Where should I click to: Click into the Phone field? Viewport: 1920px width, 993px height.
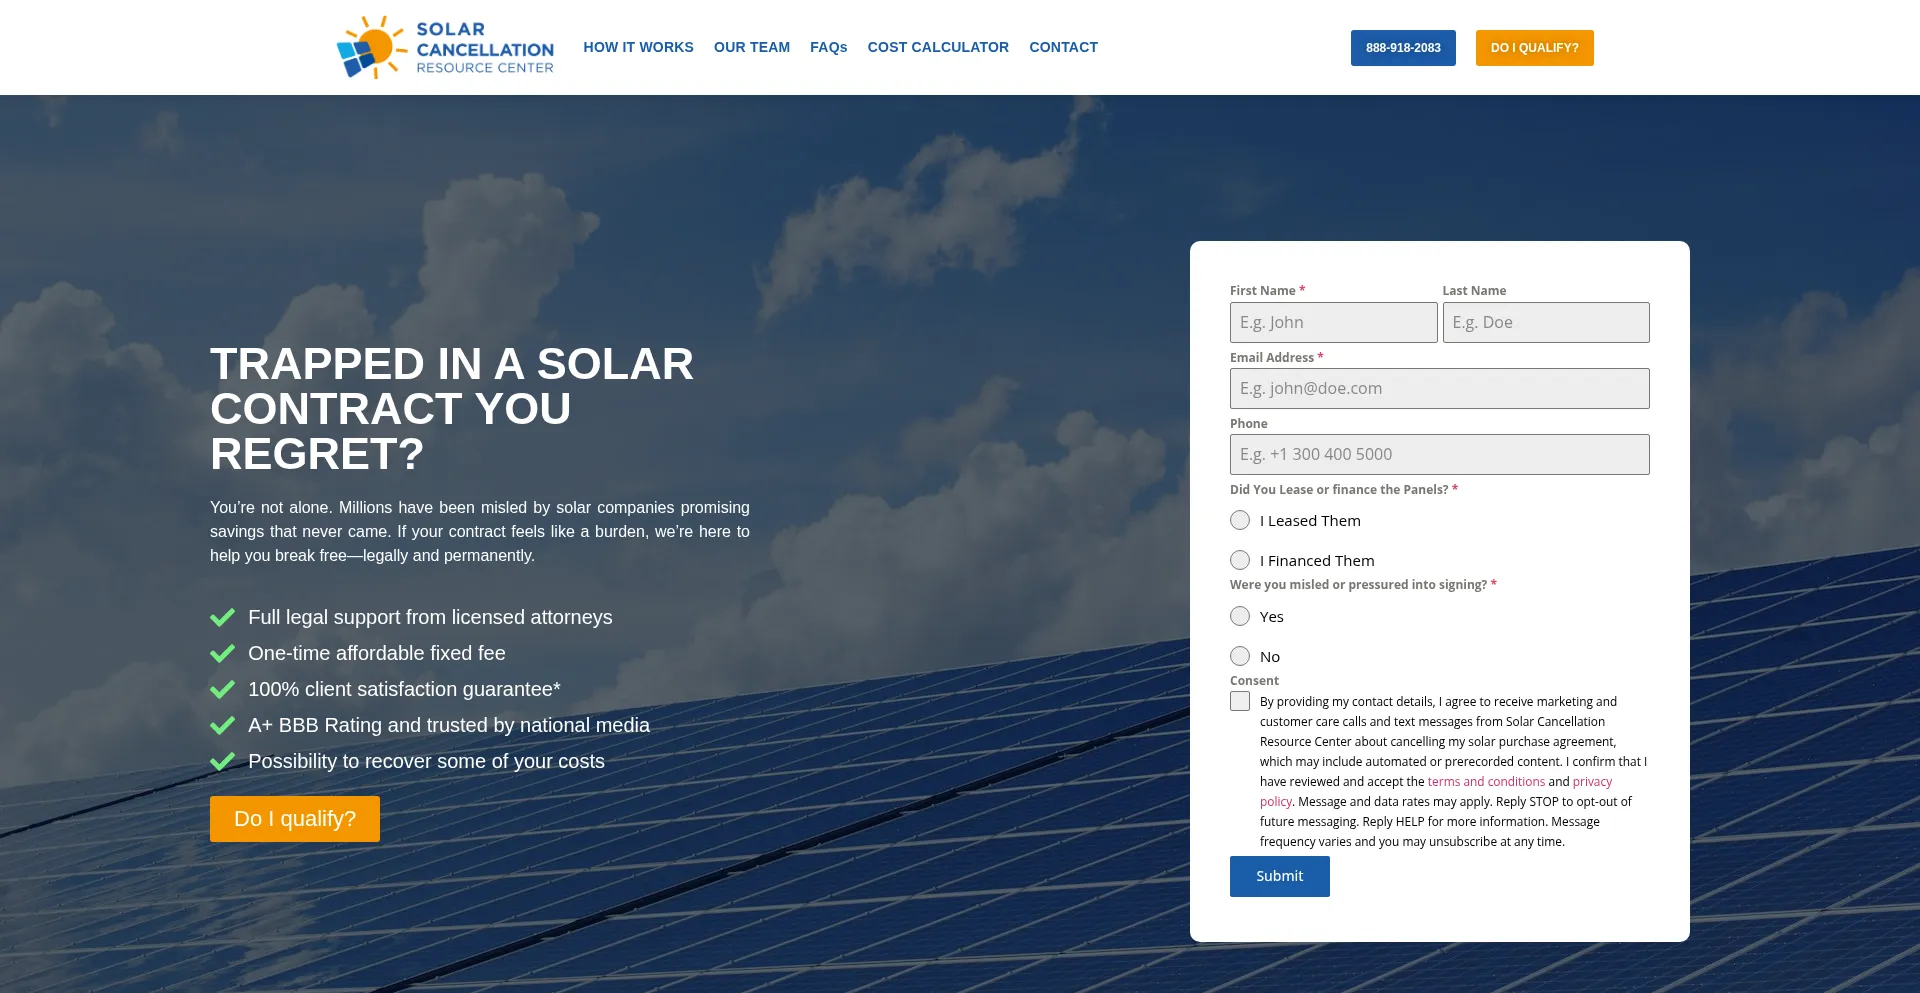coord(1440,454)
